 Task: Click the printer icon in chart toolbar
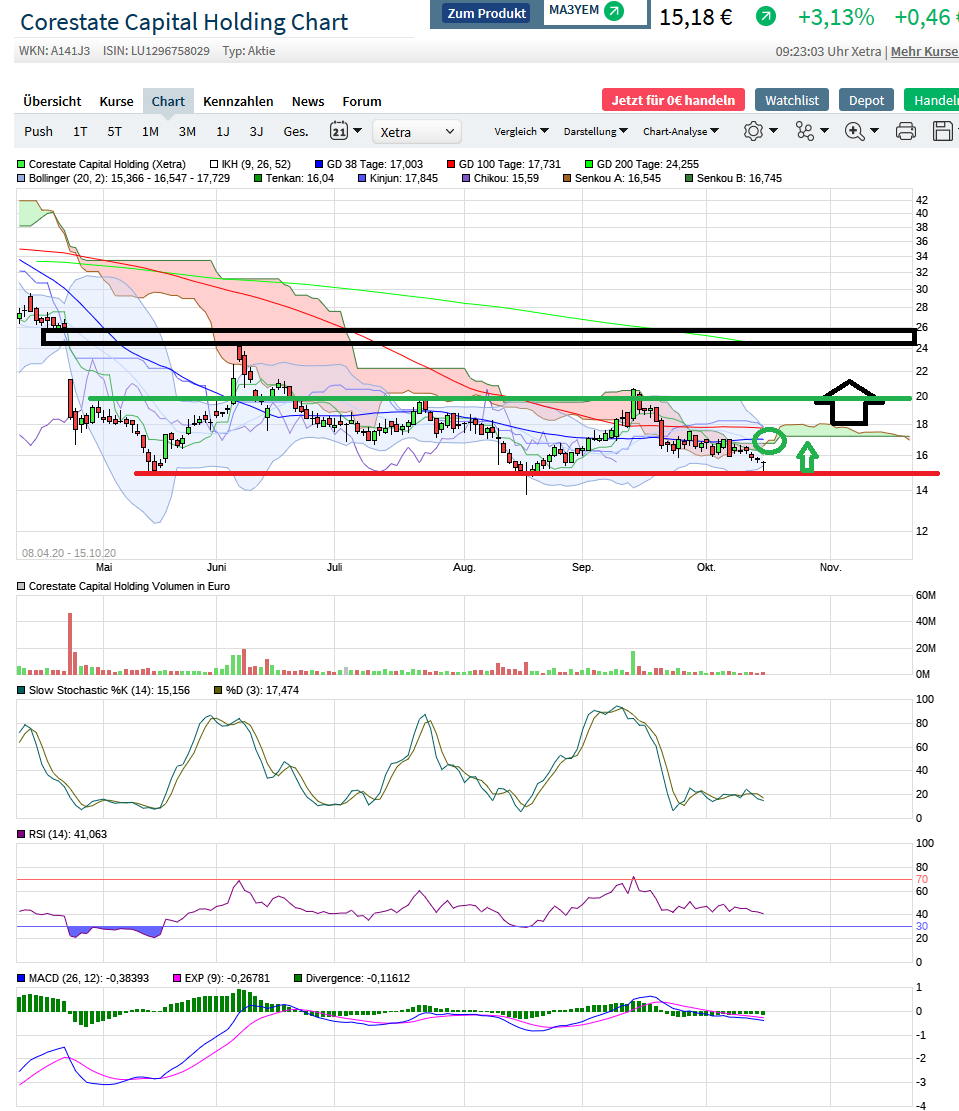(x=905, y=131)
